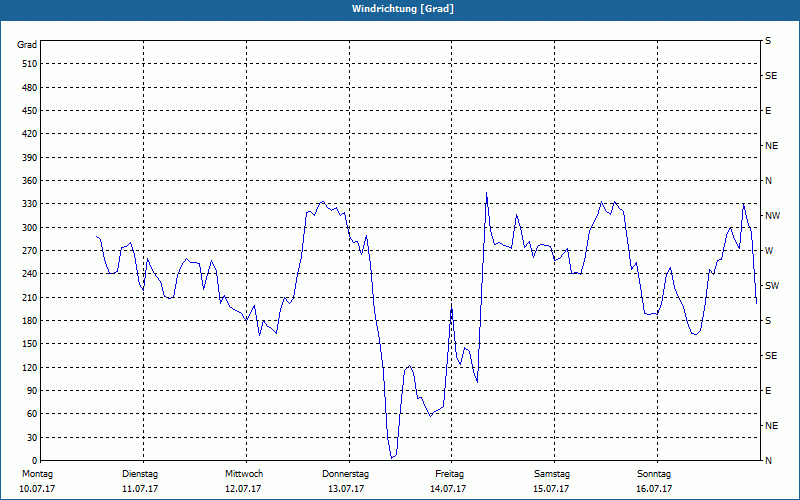Select the date 10.07.17
Image resolution: width=800 pixels, height=500 pixels.
pos(37,489)
